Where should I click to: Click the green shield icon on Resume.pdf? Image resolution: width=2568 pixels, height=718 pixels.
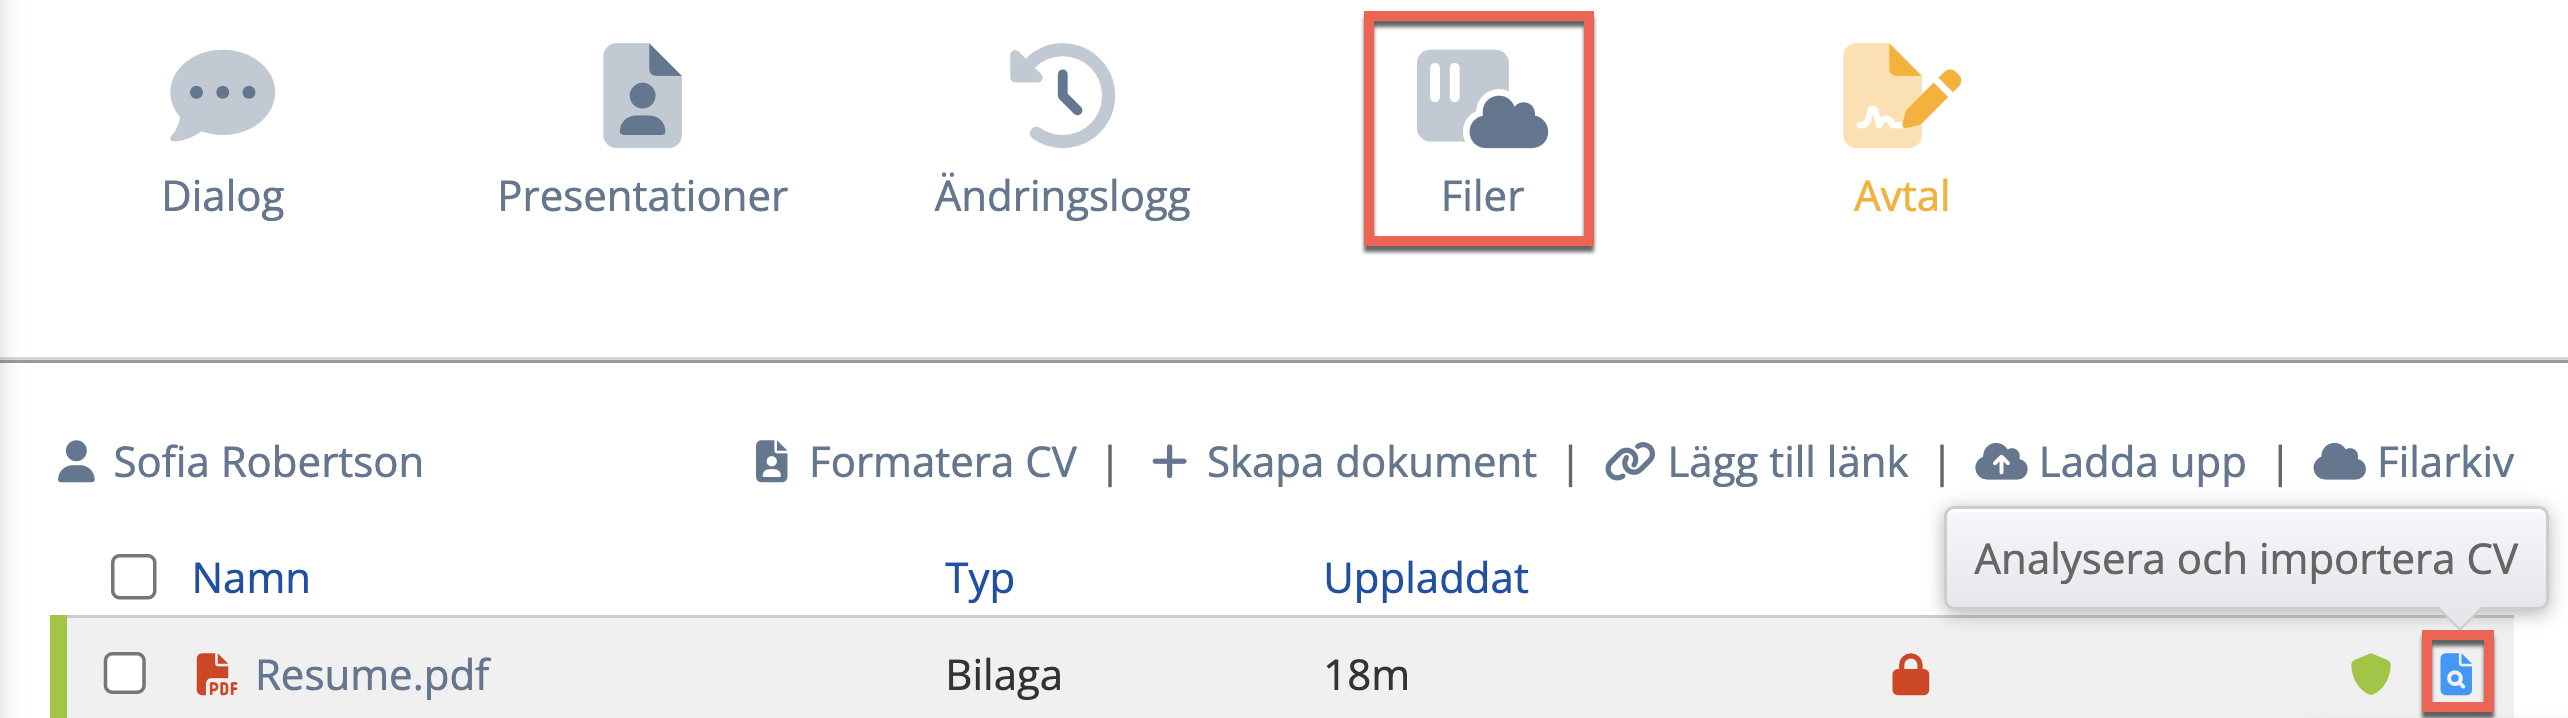(2370, 674)
